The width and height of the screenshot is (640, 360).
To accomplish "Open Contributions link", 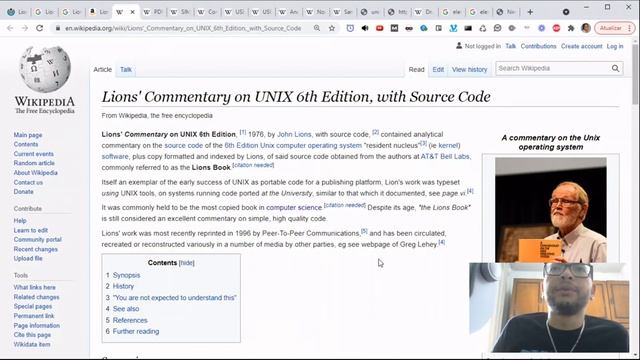I will point(538,46).
